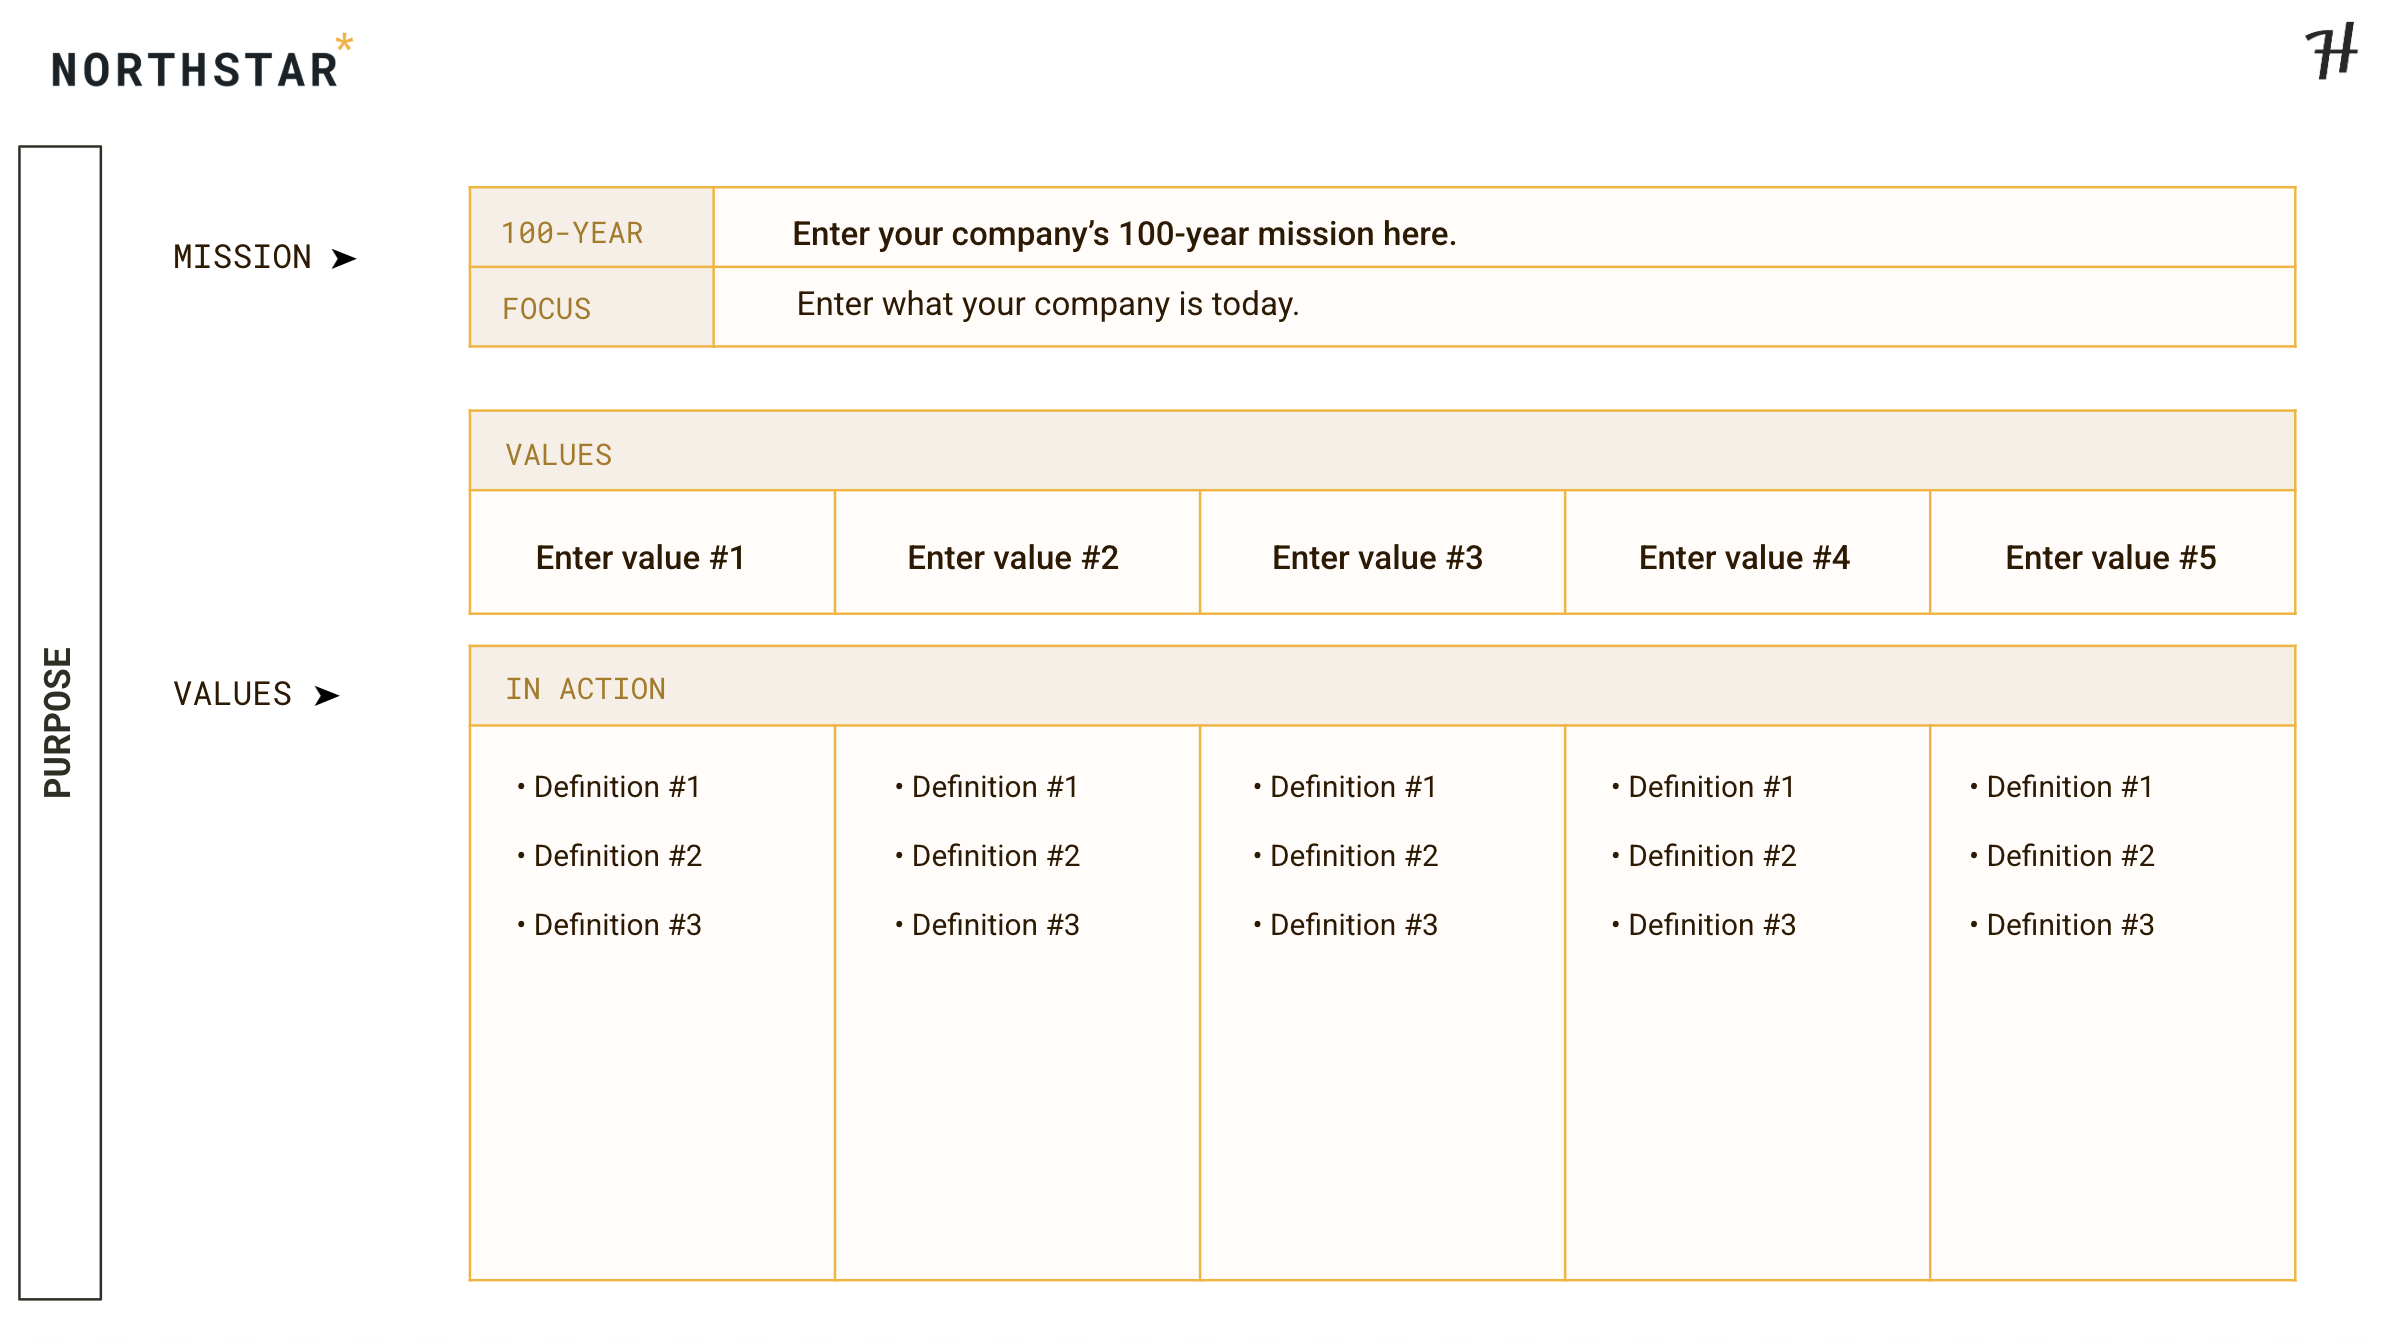
Task: Click Definition #3 under value #1
Action: pyautogui.click(x=618, y=925)
